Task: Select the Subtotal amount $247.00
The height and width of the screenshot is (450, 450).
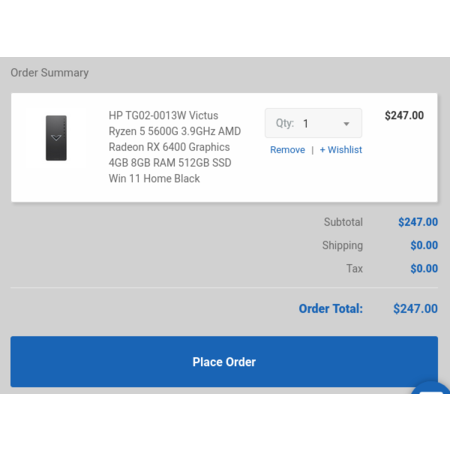Action: [418, 222]
